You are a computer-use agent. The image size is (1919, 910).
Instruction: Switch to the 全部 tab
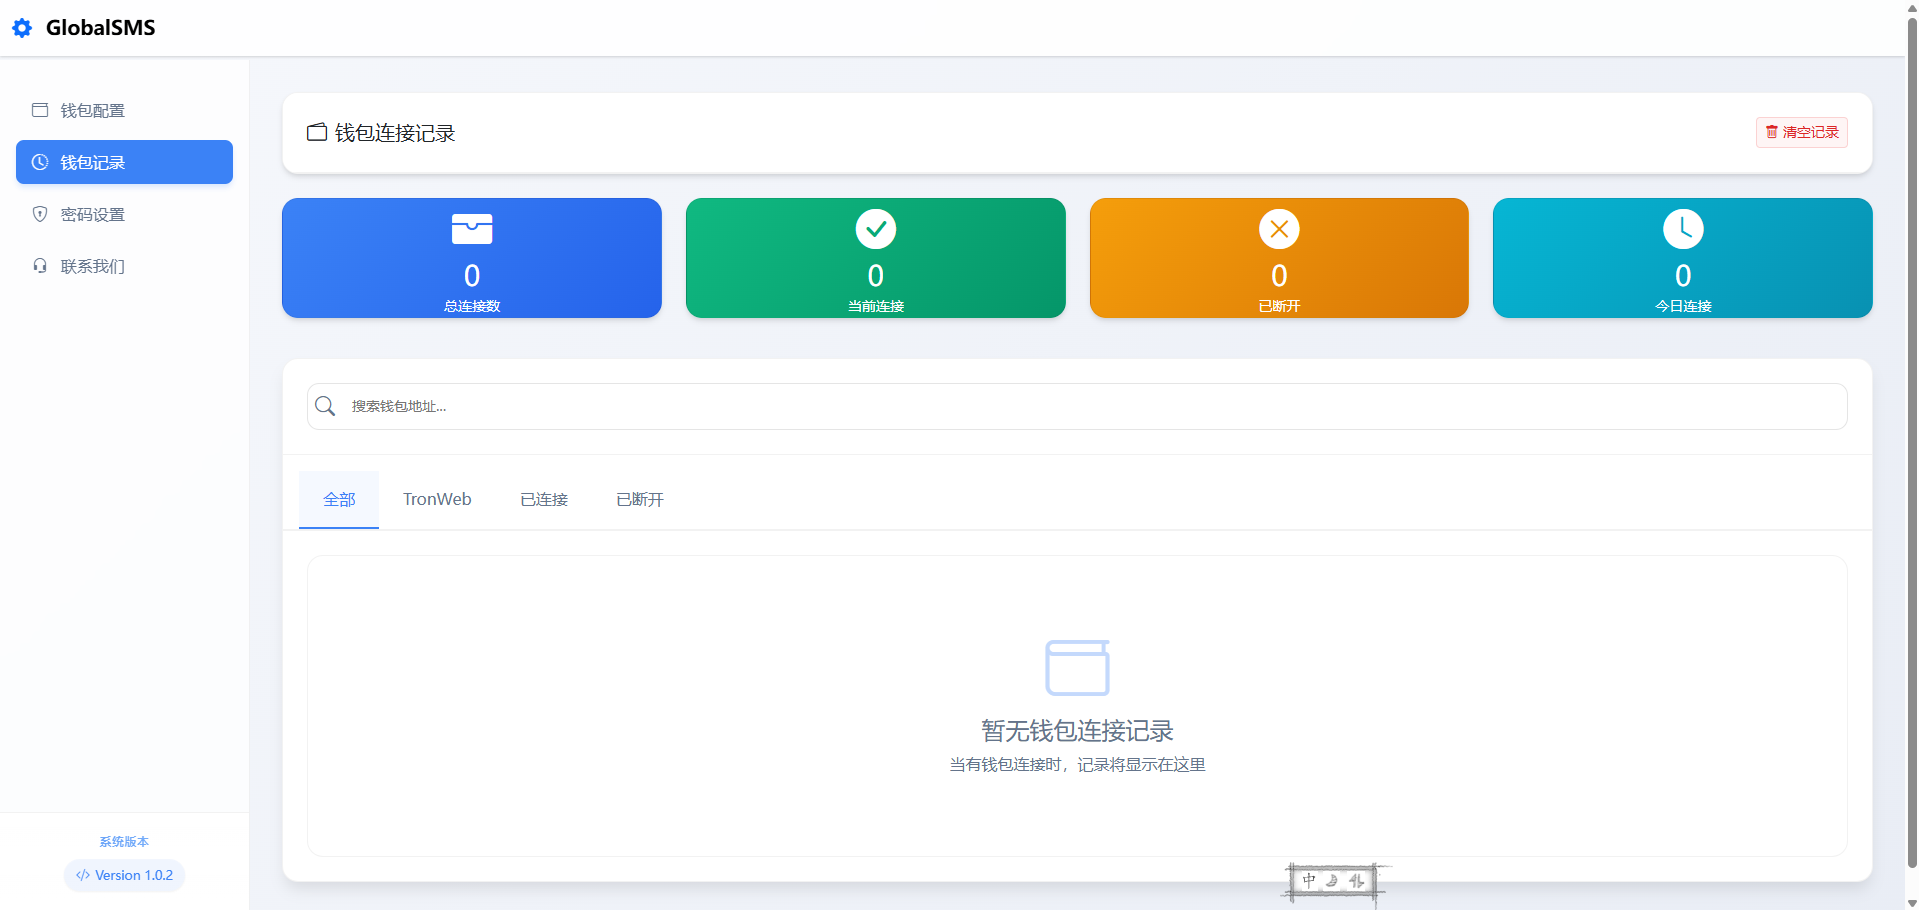[x=339, y=499]
